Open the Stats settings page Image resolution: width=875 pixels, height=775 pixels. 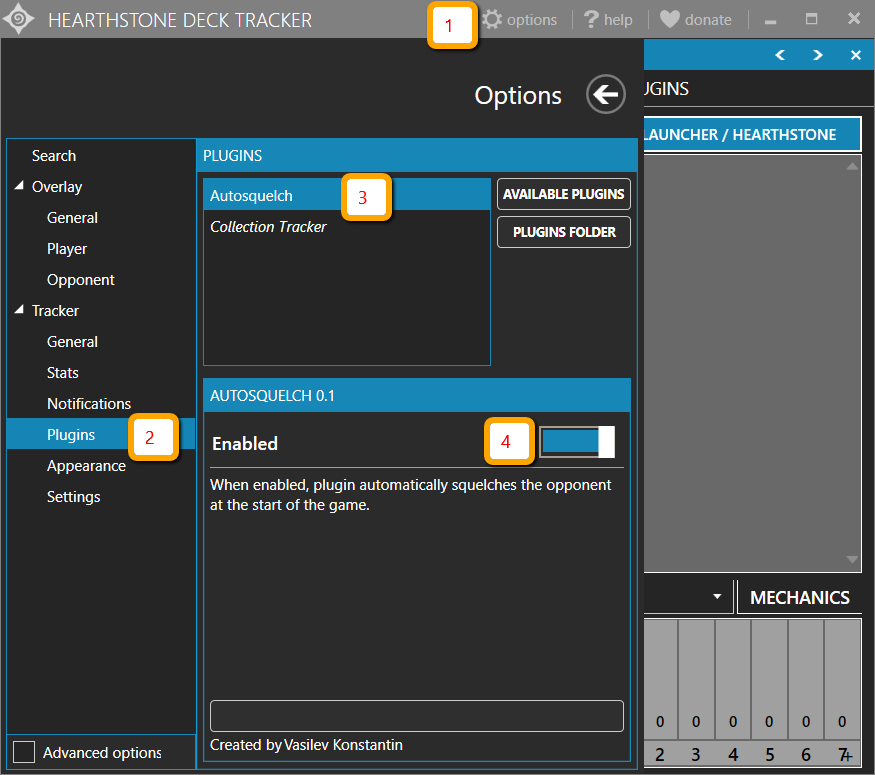tap(62, 373)
